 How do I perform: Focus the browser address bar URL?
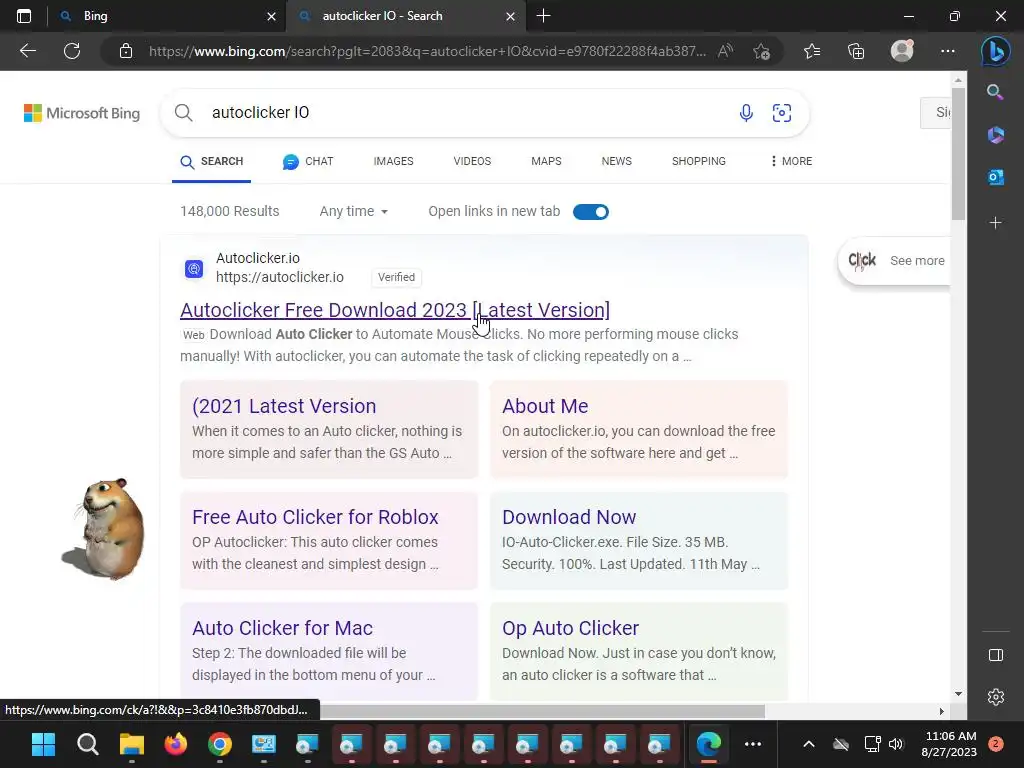(427, 51)
